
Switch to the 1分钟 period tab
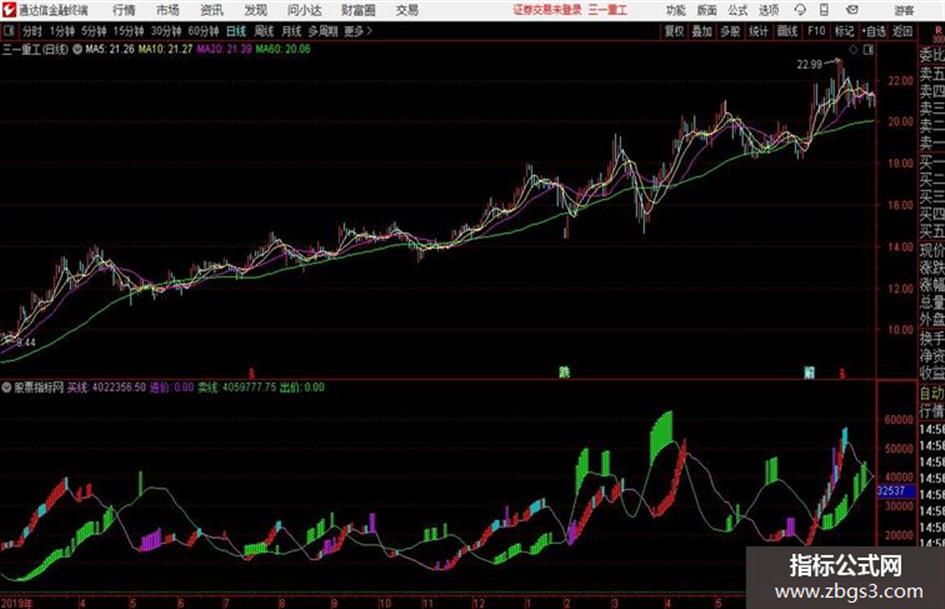(62, 31)
